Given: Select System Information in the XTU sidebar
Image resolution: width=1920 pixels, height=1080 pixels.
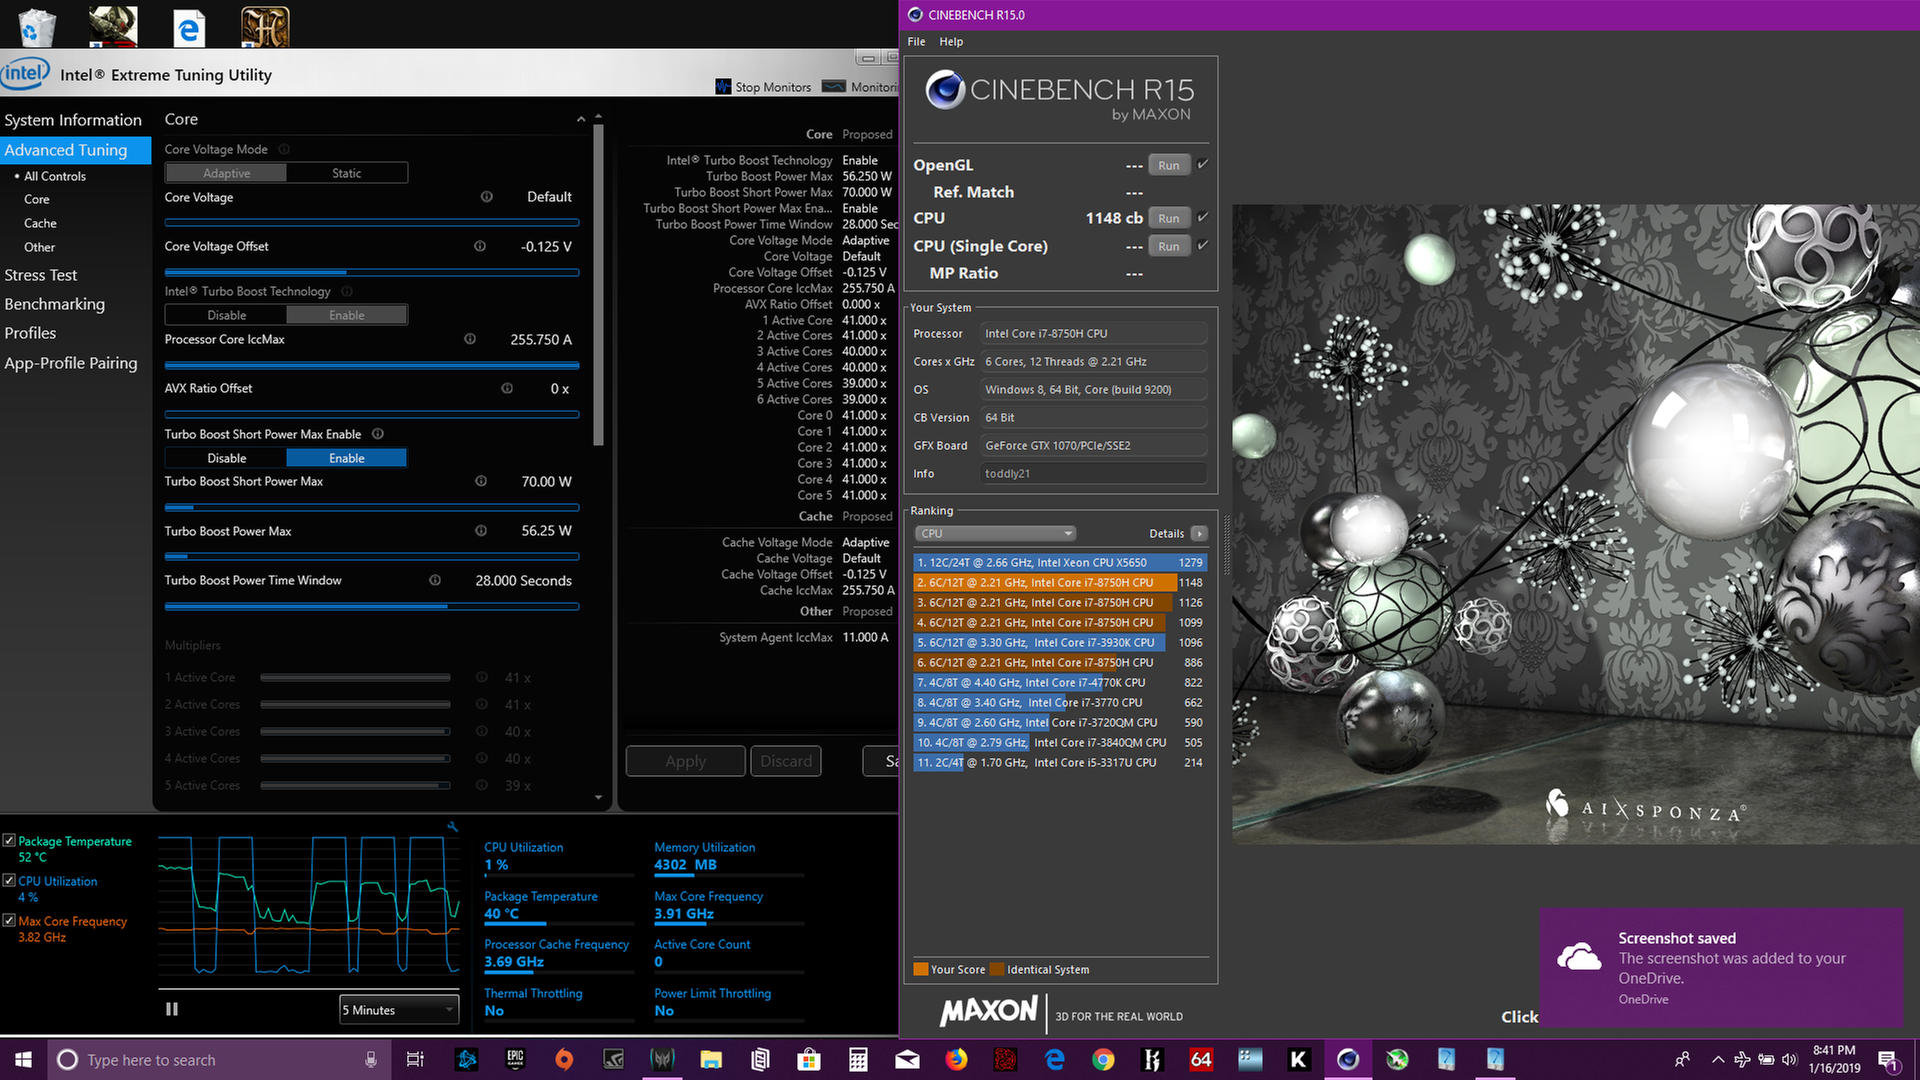Looking at the screenshot, I should [73, 120].
